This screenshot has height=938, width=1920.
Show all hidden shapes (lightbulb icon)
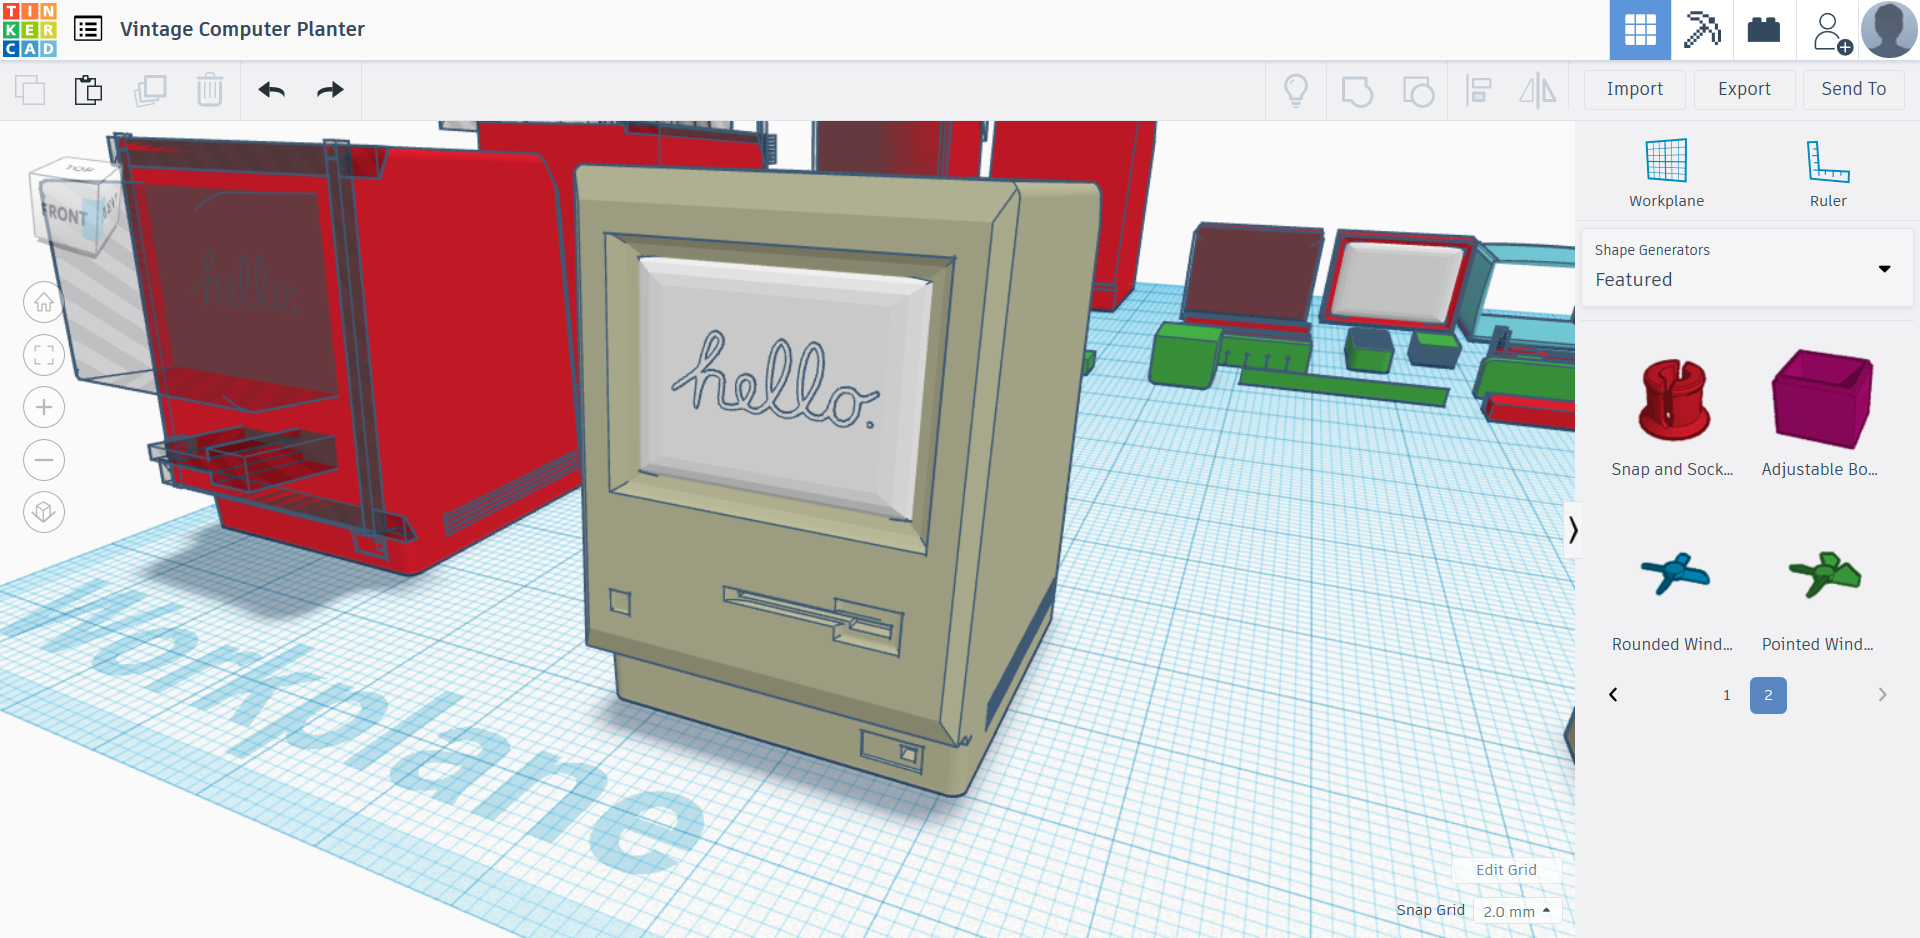1296,90
